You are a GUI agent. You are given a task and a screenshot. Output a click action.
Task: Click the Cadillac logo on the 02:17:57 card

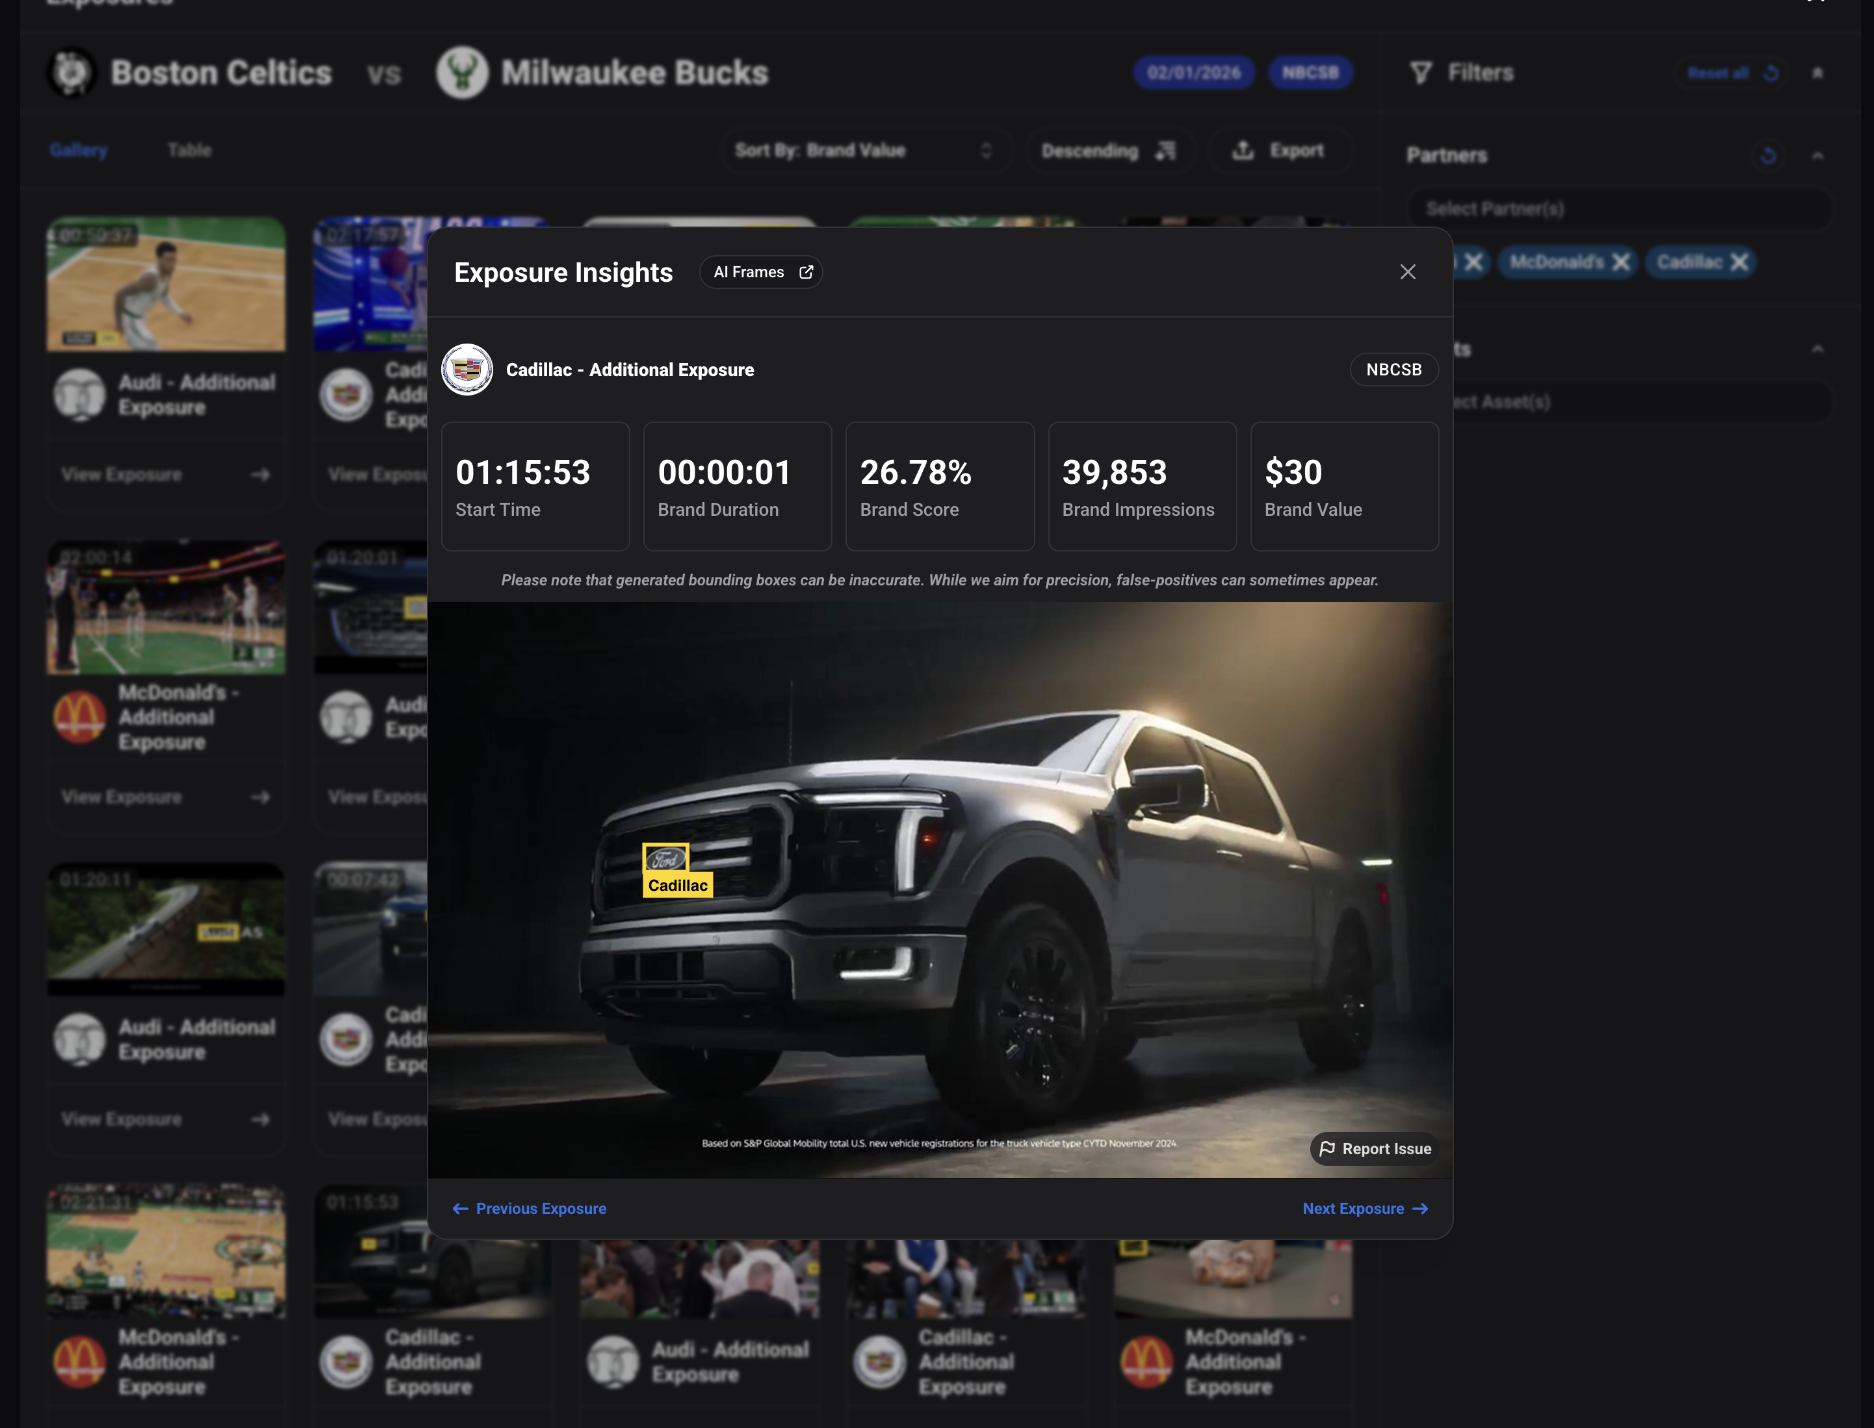[346, 395]
